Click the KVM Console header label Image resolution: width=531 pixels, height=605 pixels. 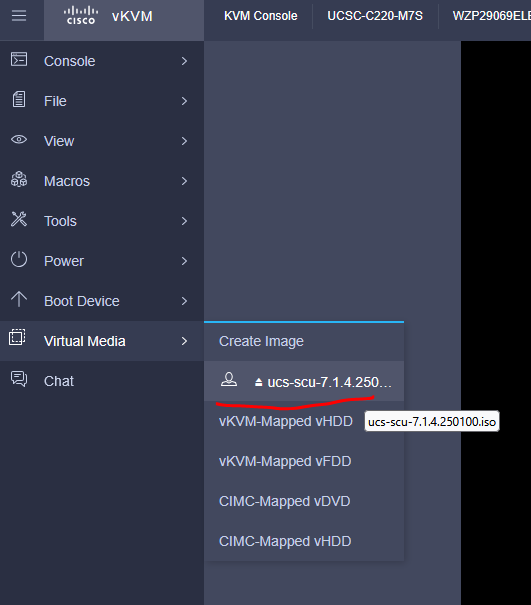(x=260, y=16)
